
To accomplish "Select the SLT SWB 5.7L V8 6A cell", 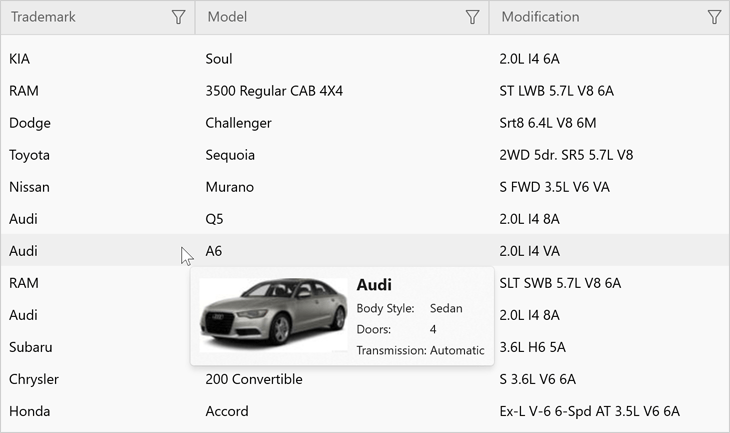I will click(560, 283).
